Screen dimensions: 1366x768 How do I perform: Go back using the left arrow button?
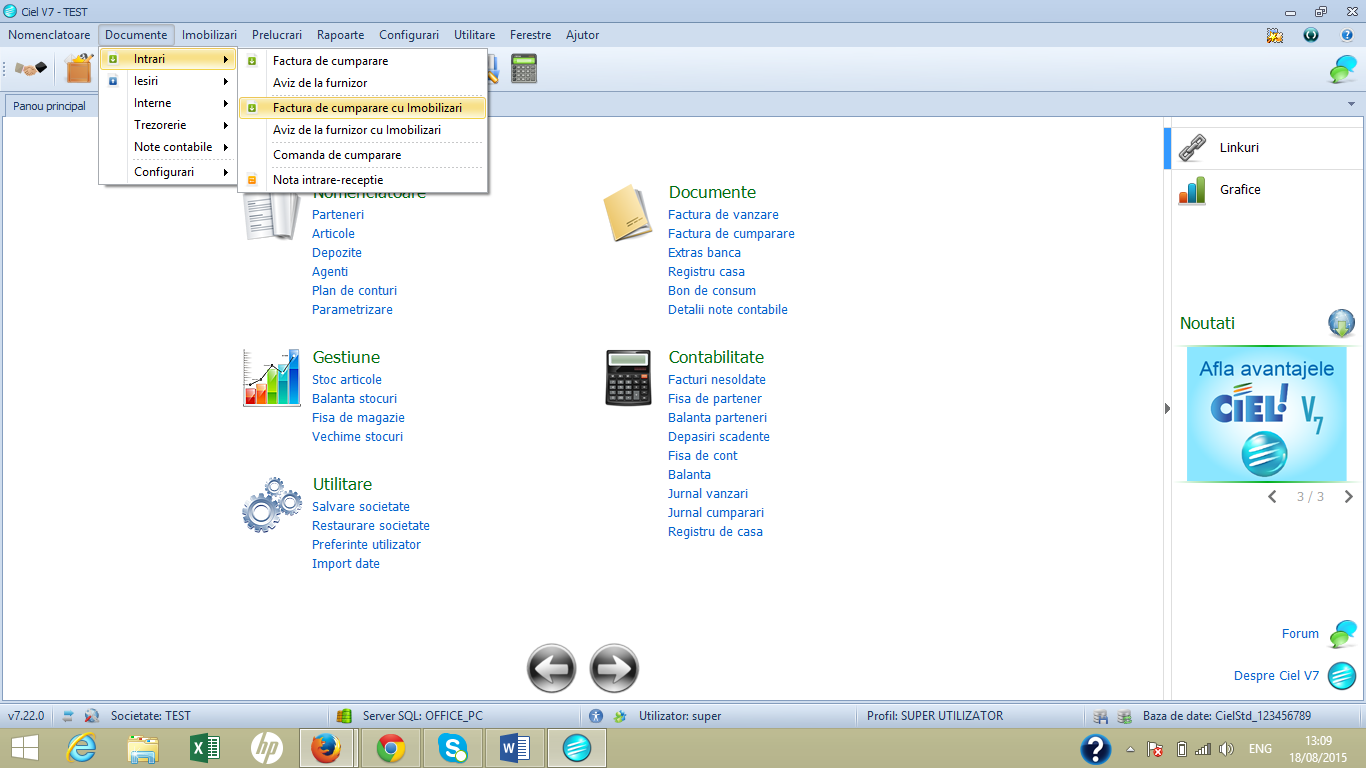tap(552, 668)
